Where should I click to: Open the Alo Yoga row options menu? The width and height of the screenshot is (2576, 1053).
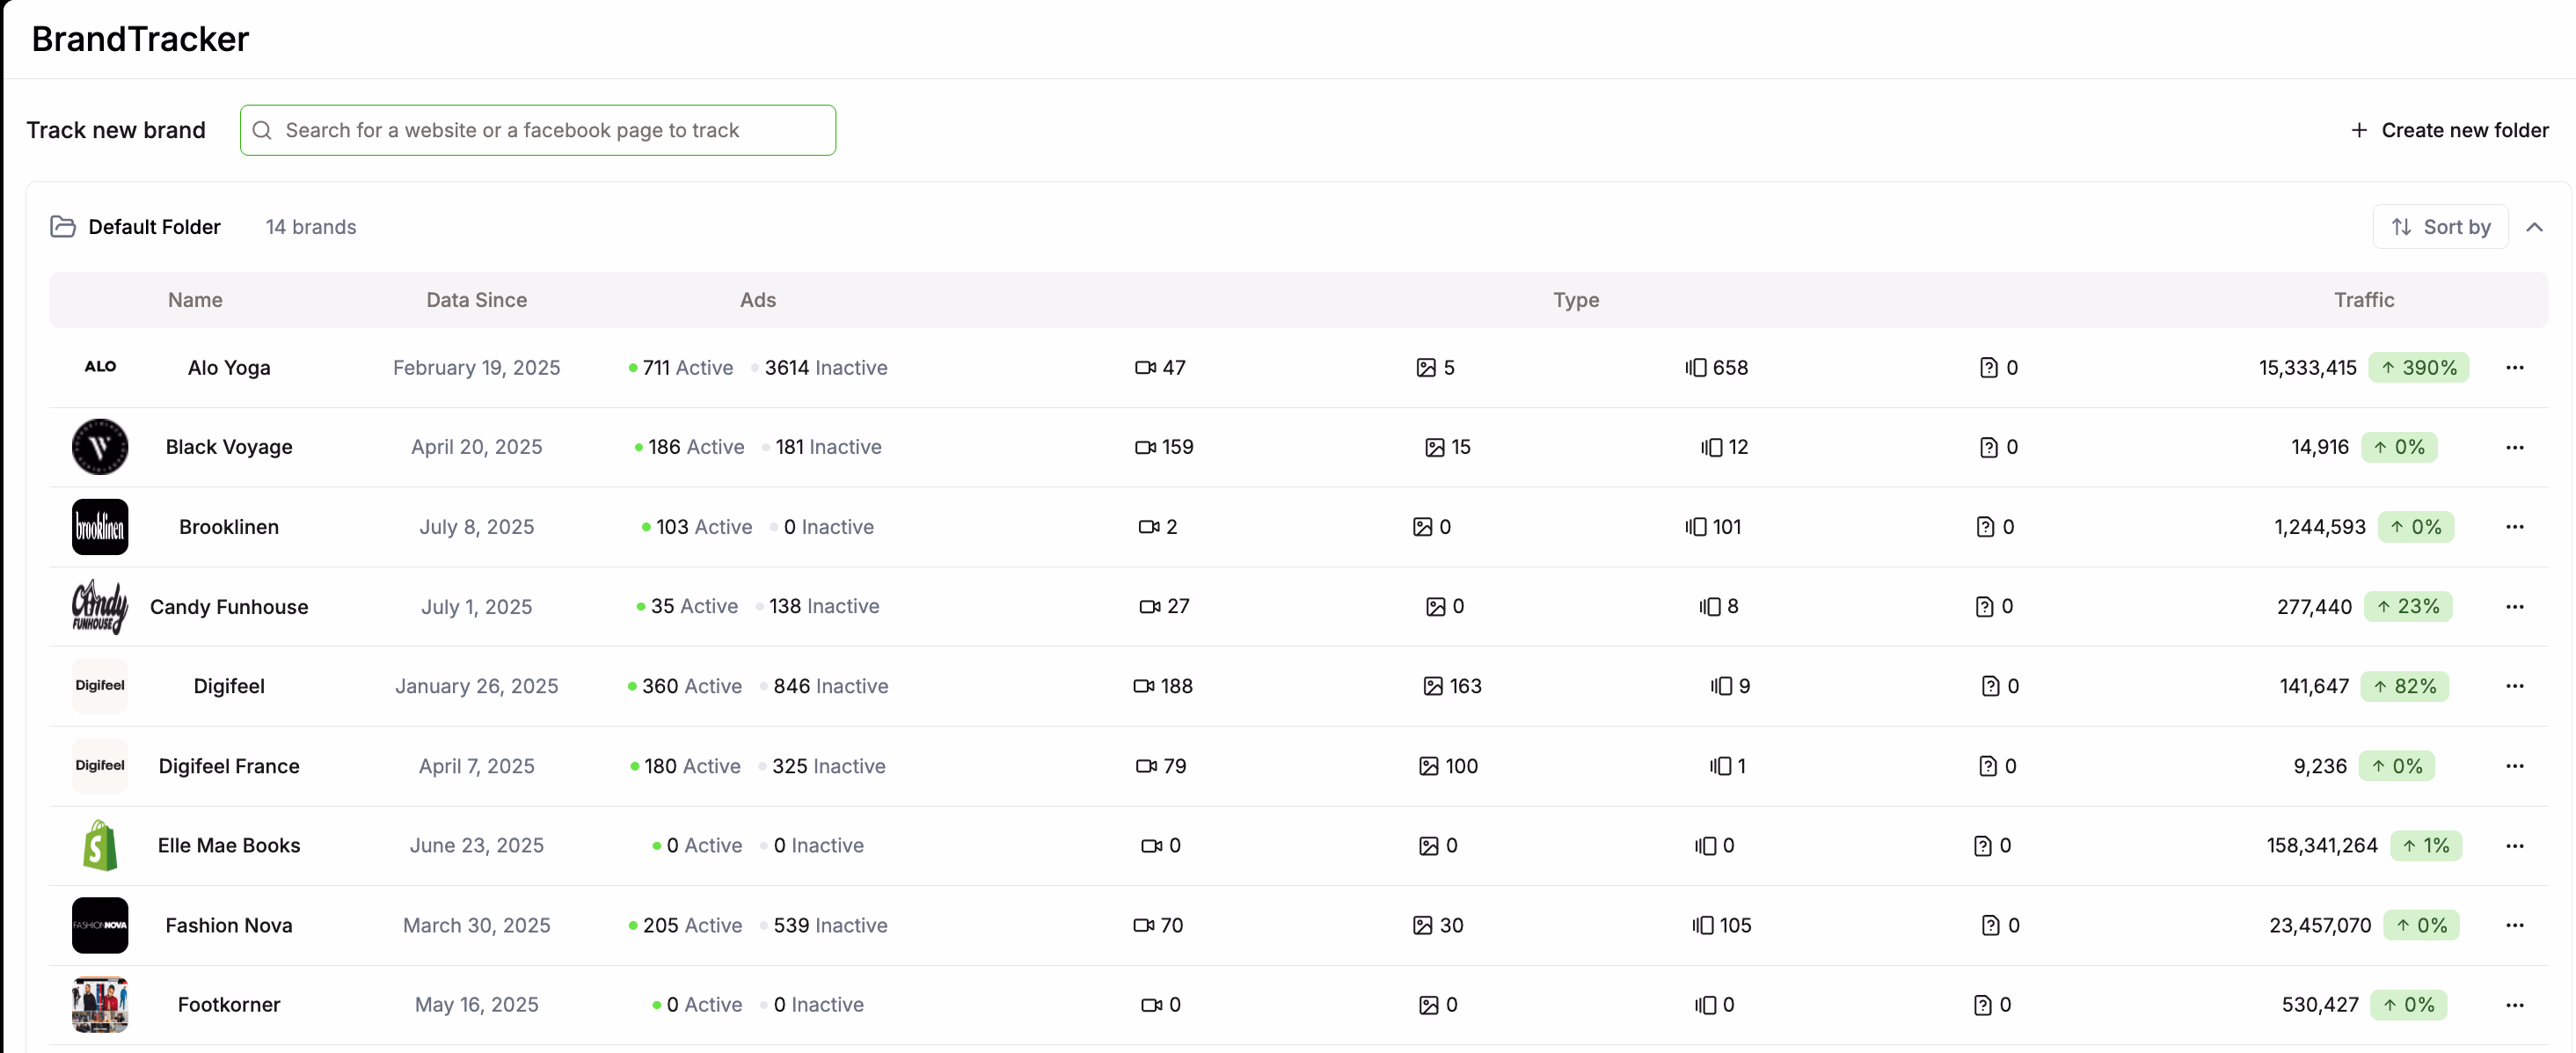[2515, 367]
